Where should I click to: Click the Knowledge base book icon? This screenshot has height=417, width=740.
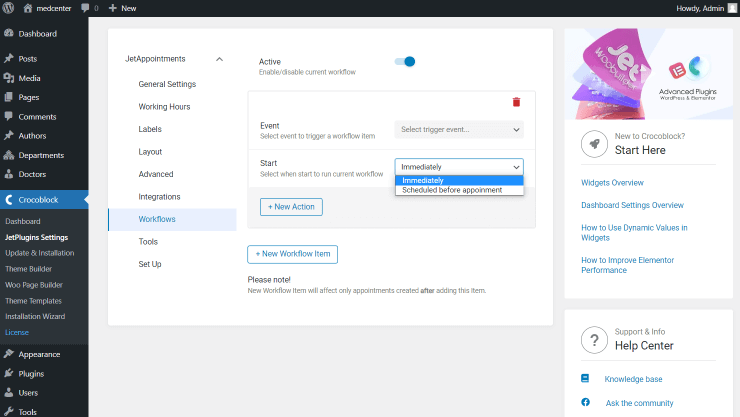coord(585,378)
